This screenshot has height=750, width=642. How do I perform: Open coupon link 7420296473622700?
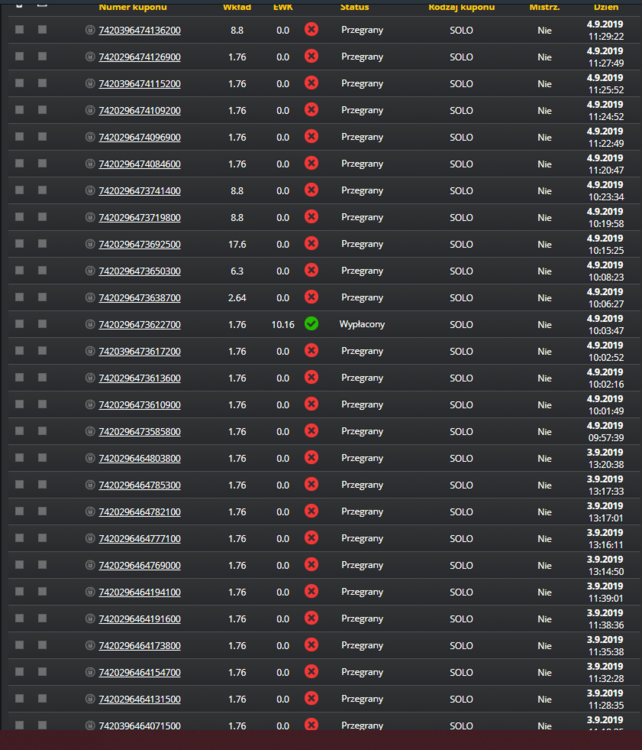pos(140,325)
